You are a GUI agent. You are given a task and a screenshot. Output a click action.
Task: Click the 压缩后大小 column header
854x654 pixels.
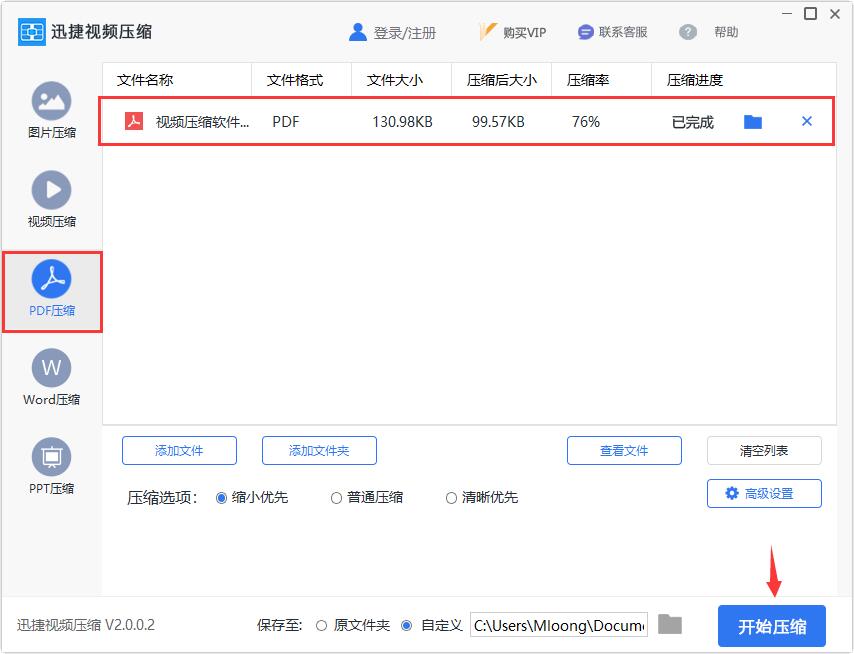[x=502, y=80]
